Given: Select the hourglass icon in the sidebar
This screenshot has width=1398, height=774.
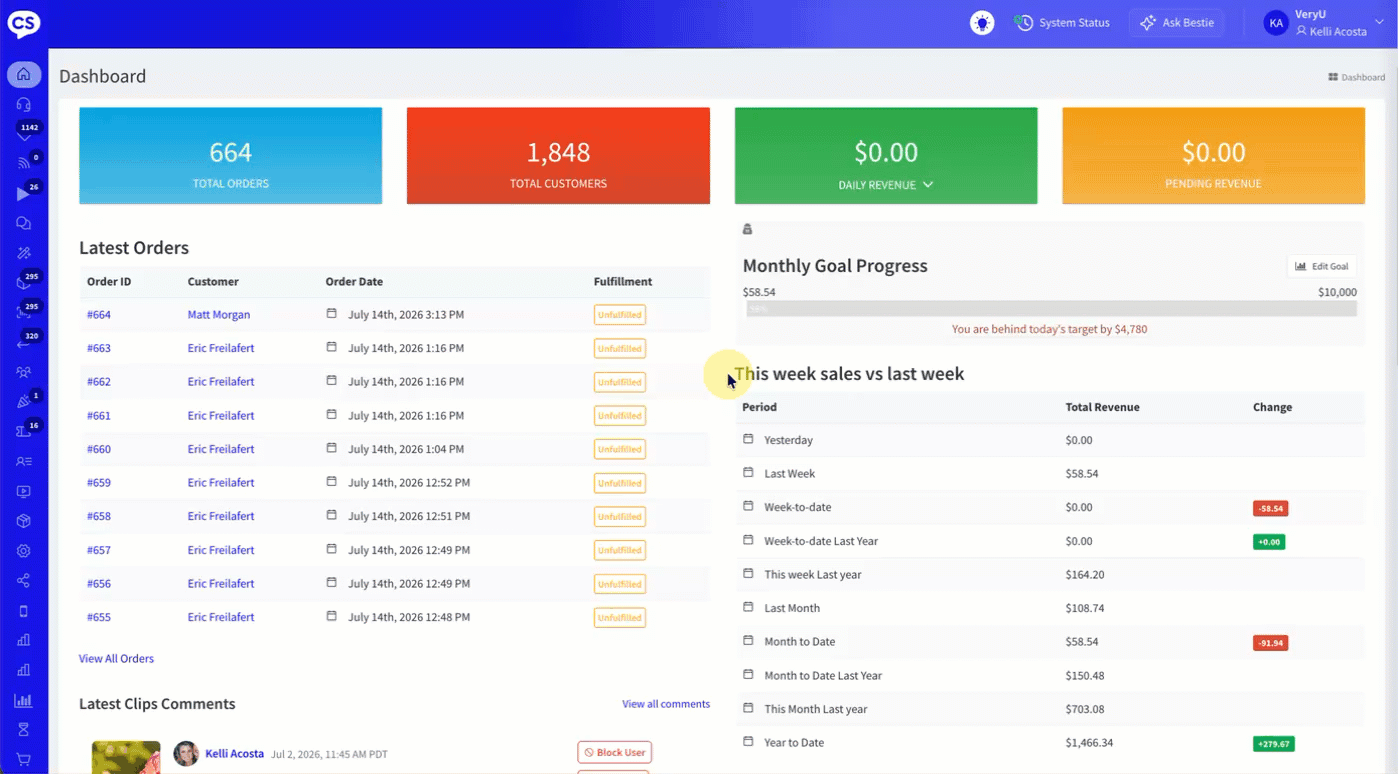Looking at the screenshot, I should pyautogui.click(x=24, y=730).
